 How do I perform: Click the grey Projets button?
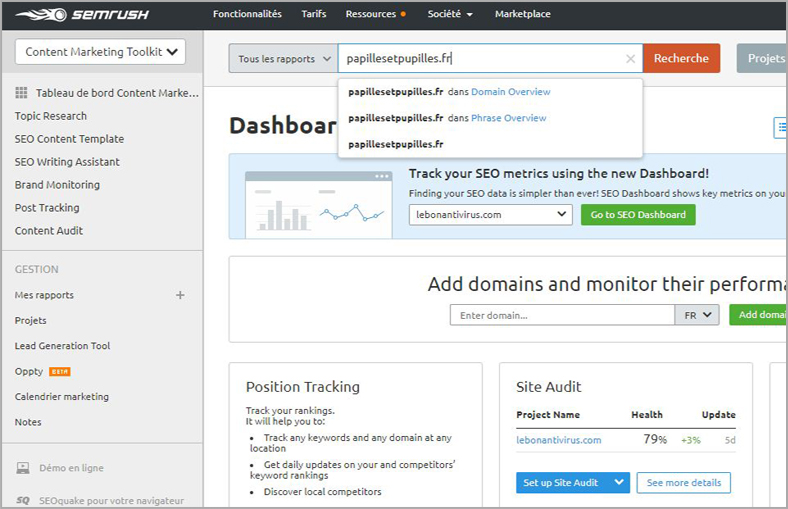(762, 58)
